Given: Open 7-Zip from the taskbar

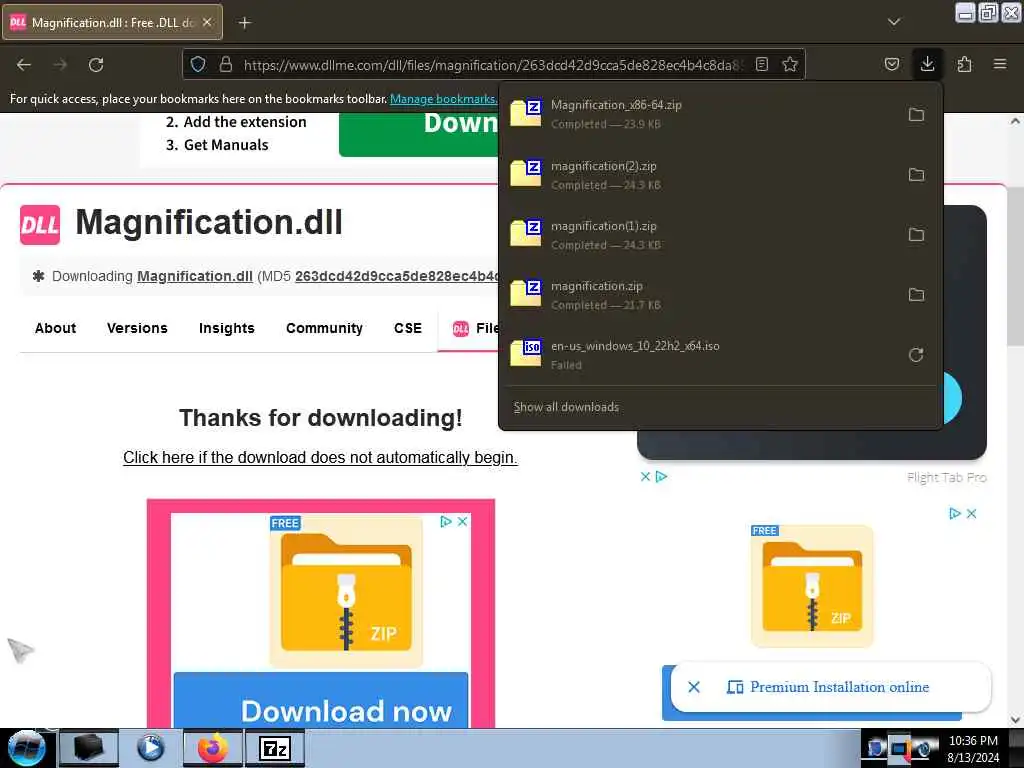Looking at the screenshot, I should tap(275, 748).
